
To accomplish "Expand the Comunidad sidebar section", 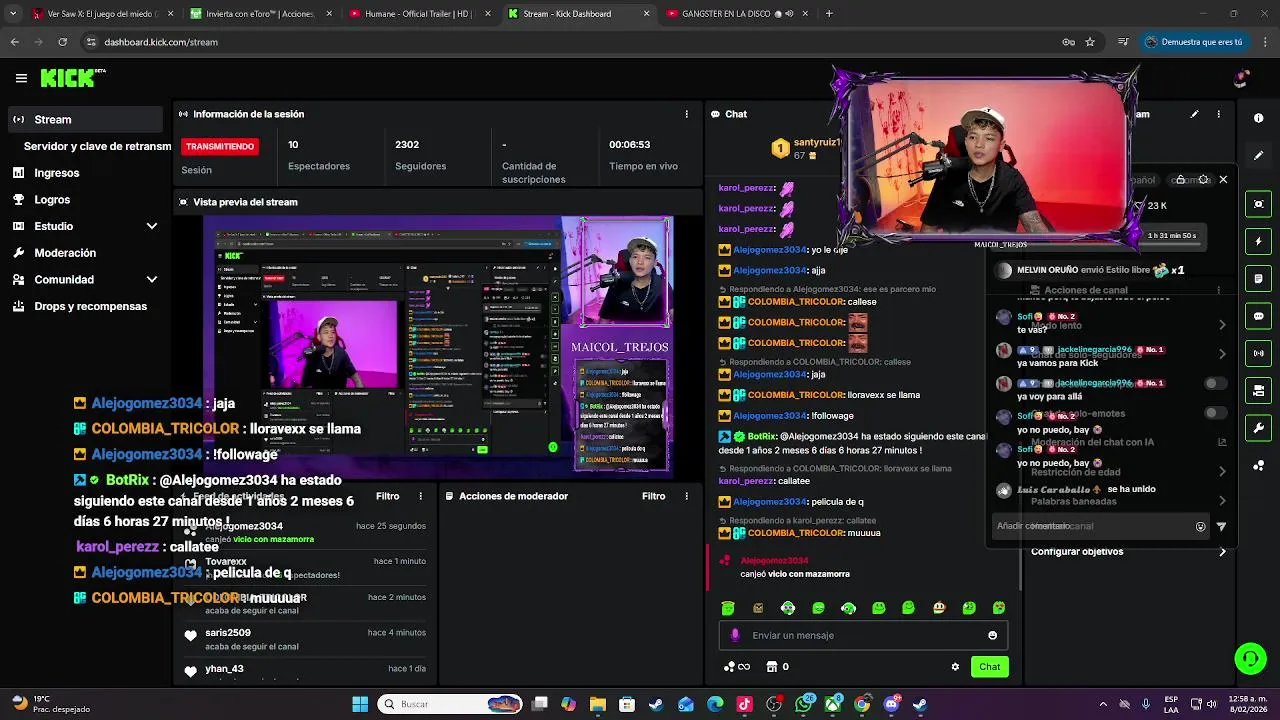I will click(152, 280).
